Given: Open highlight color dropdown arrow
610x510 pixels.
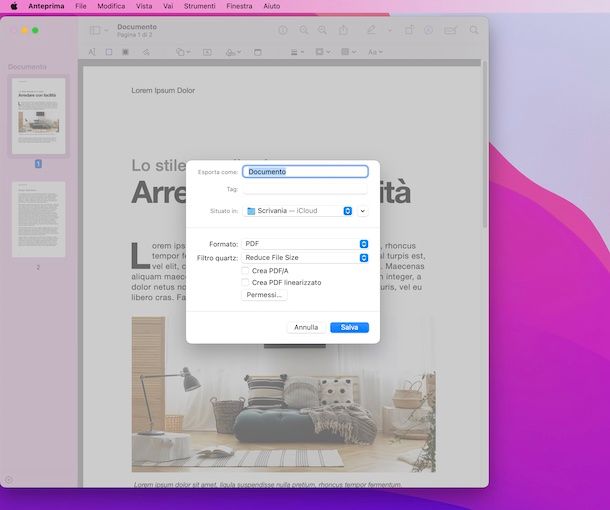Looking at the screenshot, I should coord(389,30).
